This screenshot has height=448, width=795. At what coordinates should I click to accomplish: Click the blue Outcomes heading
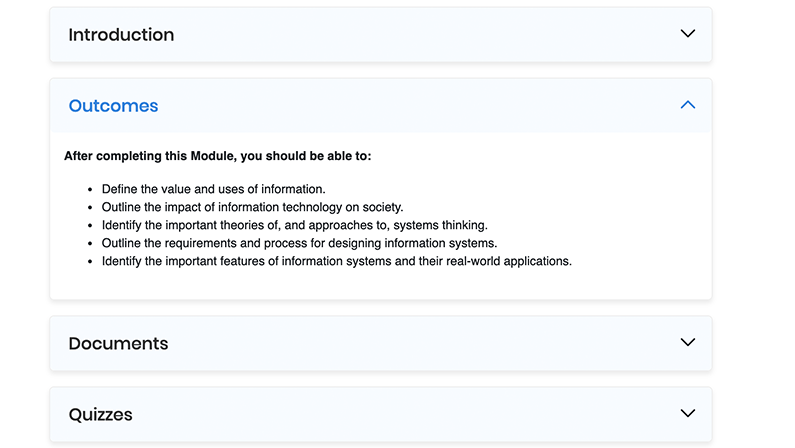point(113,105)
